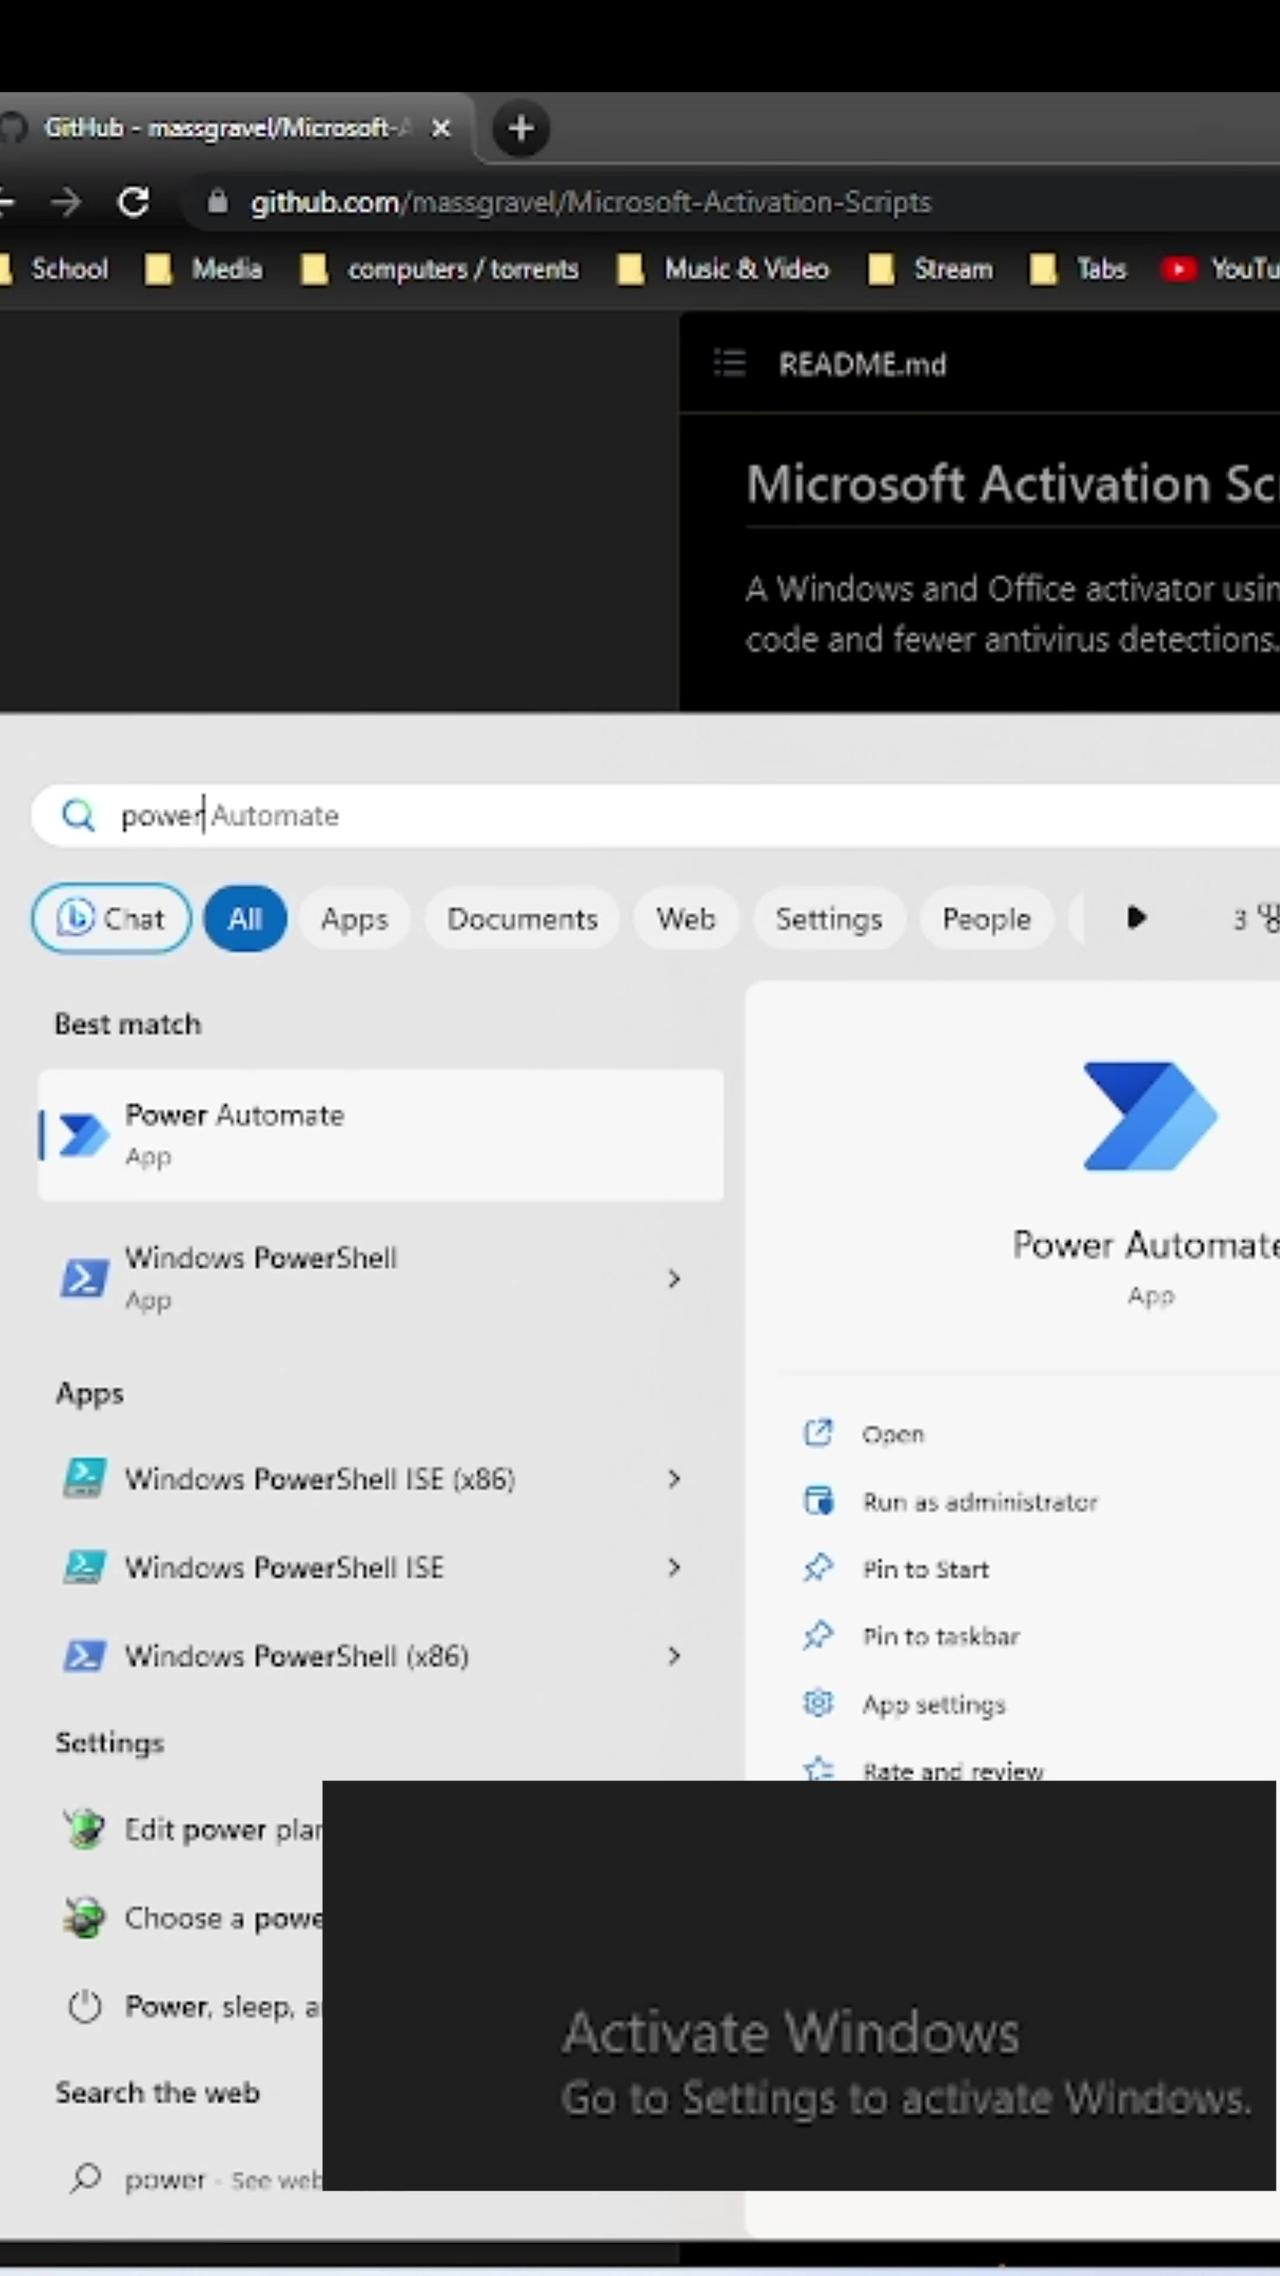The width and height of the screenshot is (1280, 2276).
Task: Click the Power sleep power-button icon
Action: click(85, 2006)
